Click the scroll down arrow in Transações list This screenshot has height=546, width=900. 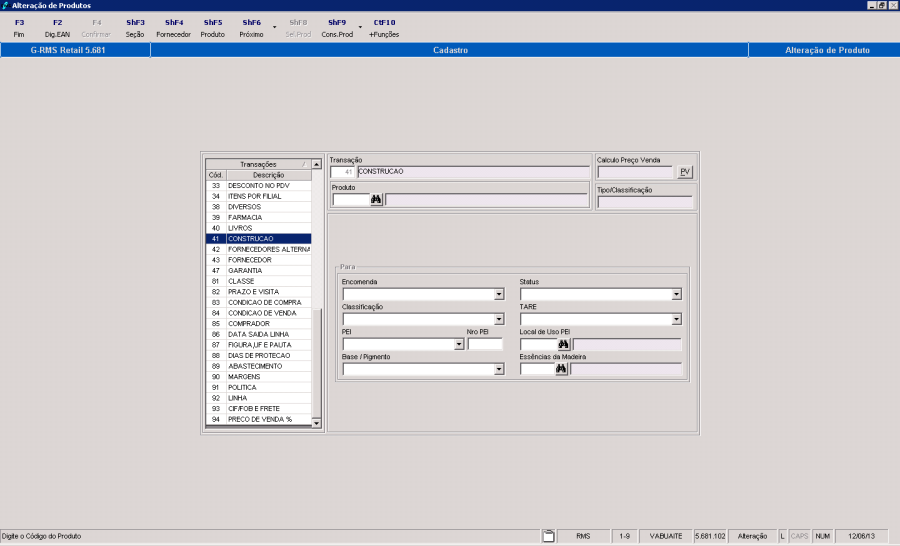click(316, 423)
